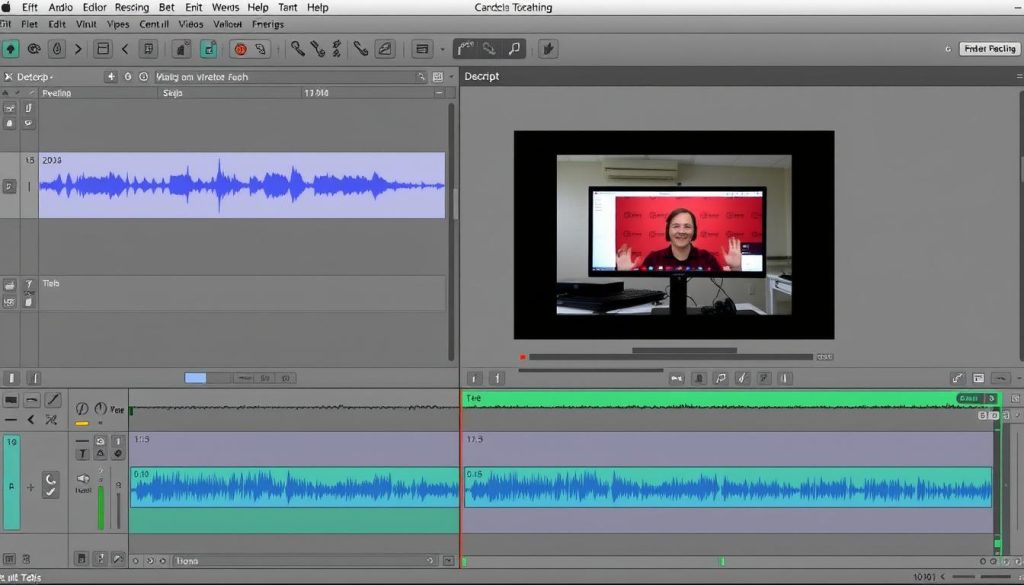Screen dimensions: 1024x585
Task: Click the red record icon in the toolbar
Action: [x=240, y=48]
